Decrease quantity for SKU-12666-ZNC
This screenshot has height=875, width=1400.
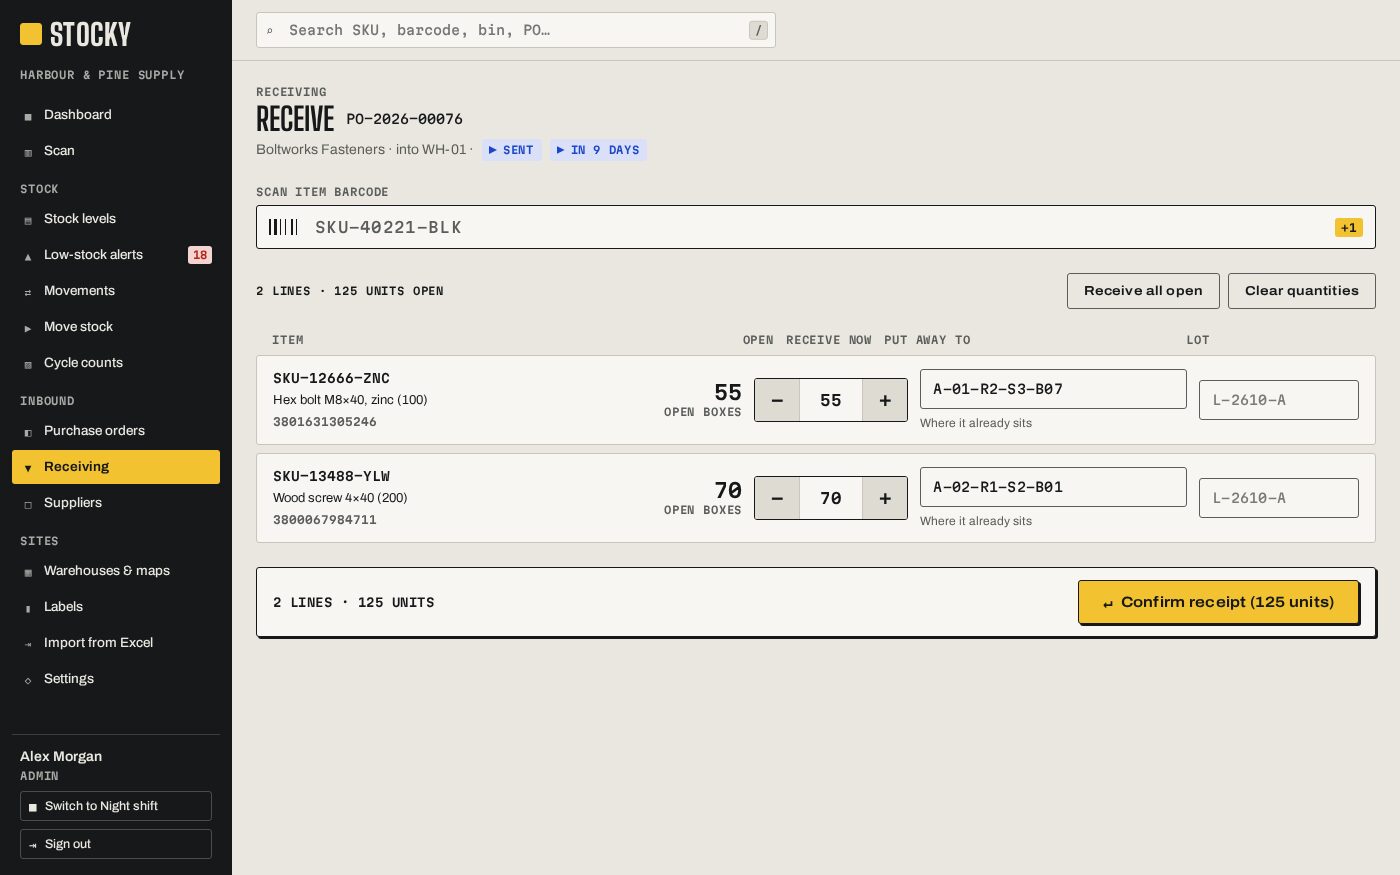point(777,400)
